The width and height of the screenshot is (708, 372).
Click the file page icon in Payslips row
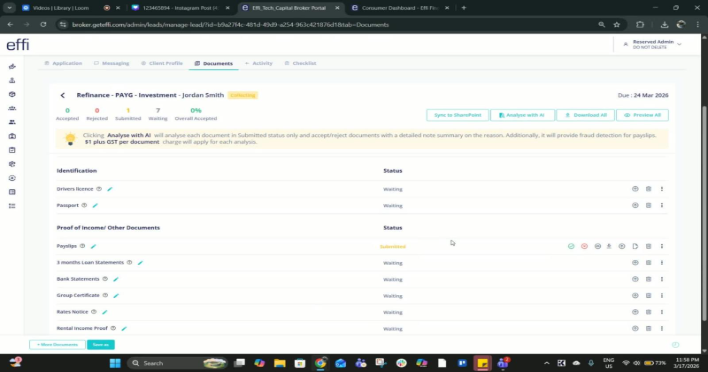635,246
